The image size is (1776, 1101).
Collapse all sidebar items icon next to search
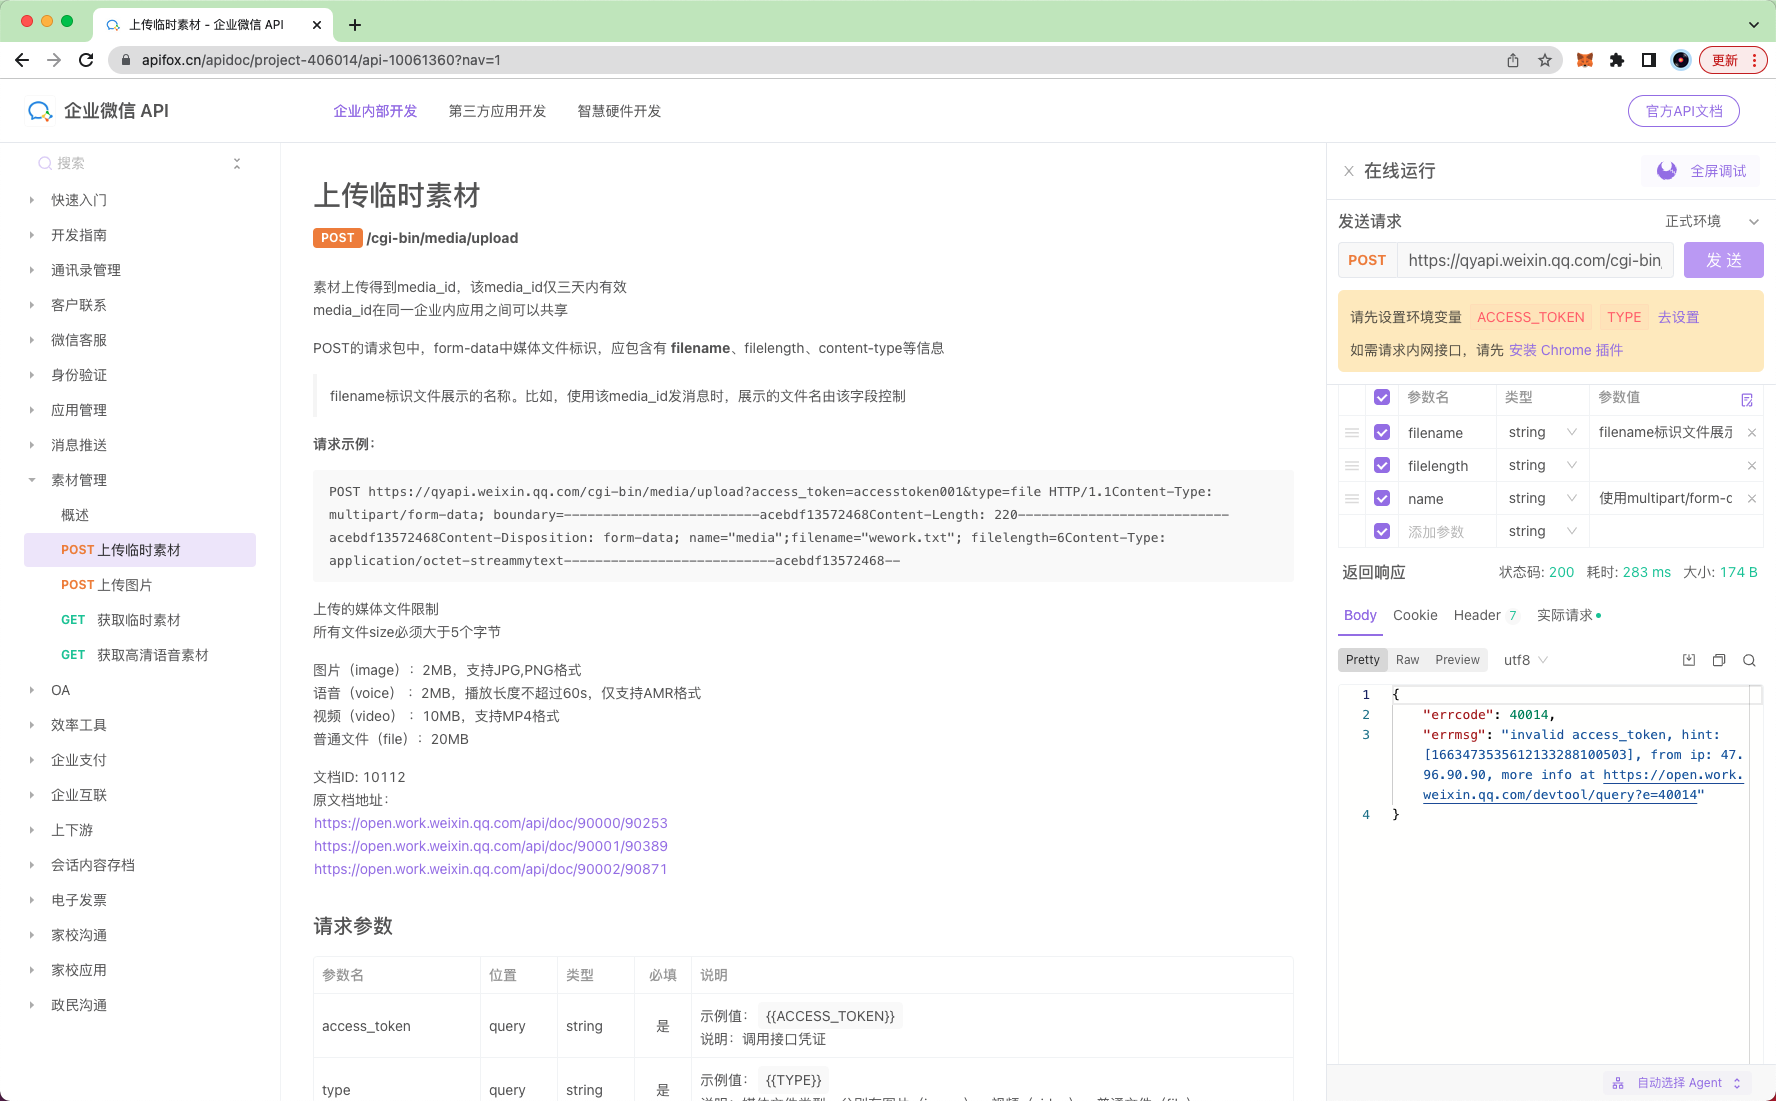(x=237, y=163)
